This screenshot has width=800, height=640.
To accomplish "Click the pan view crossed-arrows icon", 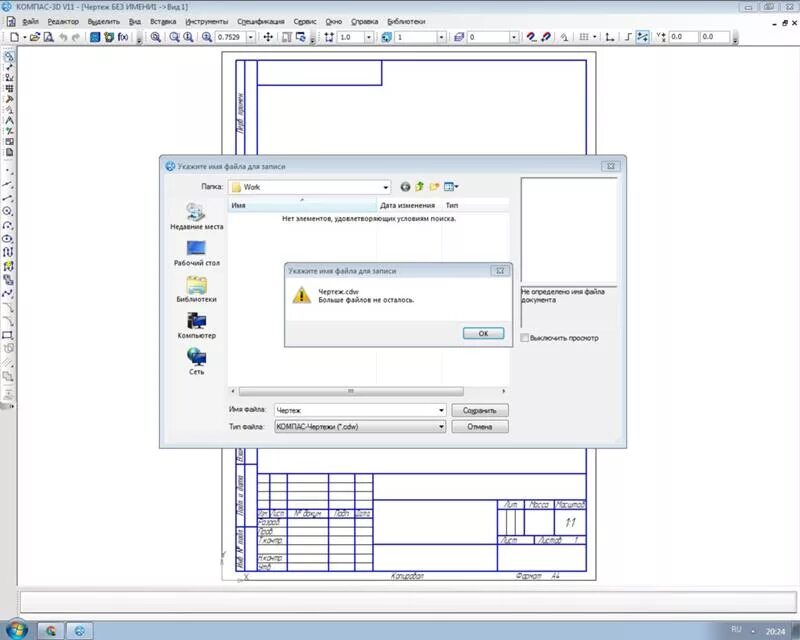I will pyautogui.click(x=268, y=37).
